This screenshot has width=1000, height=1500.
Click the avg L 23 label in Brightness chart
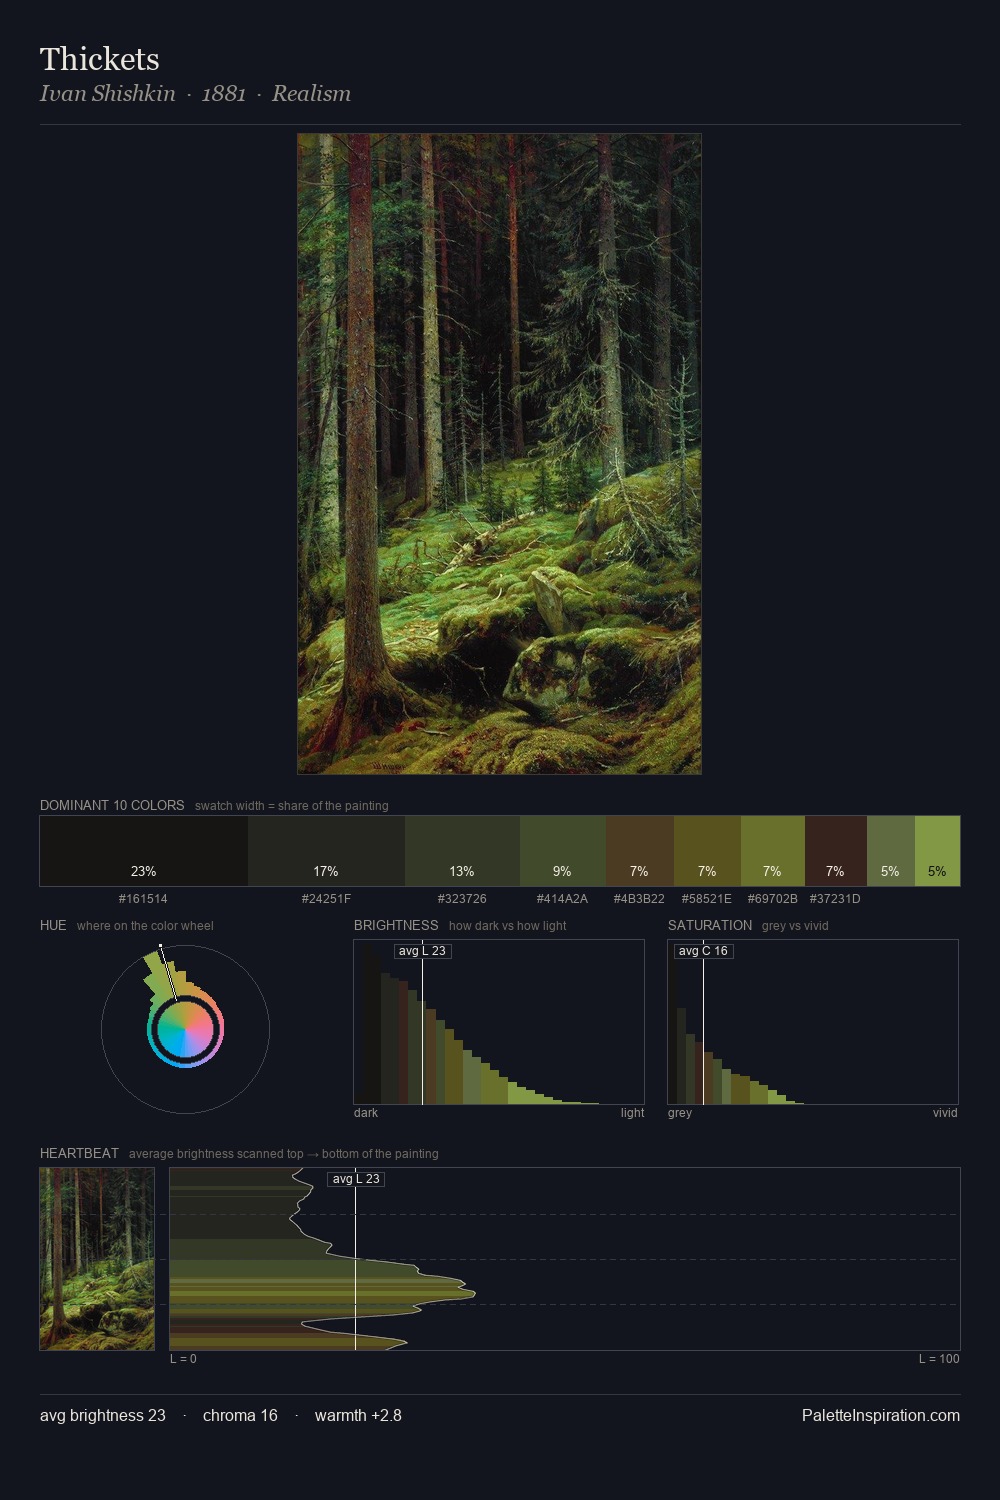point(422,951)
